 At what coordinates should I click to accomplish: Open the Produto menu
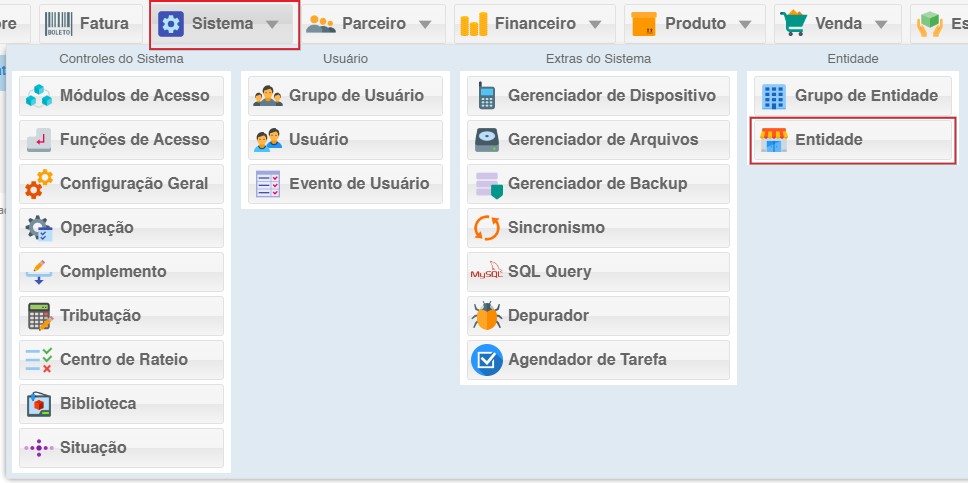(x=694, y=24)
